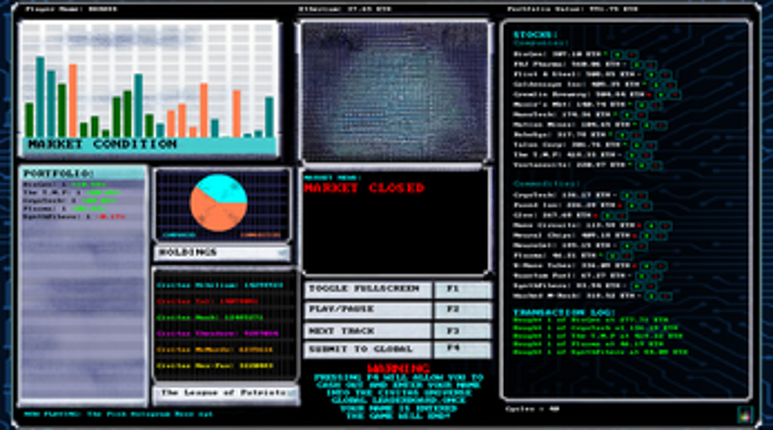Select The T.M.P row in the portfolio list
The height and width of the screenshot is (430, 773).
(x=72, y=193)
